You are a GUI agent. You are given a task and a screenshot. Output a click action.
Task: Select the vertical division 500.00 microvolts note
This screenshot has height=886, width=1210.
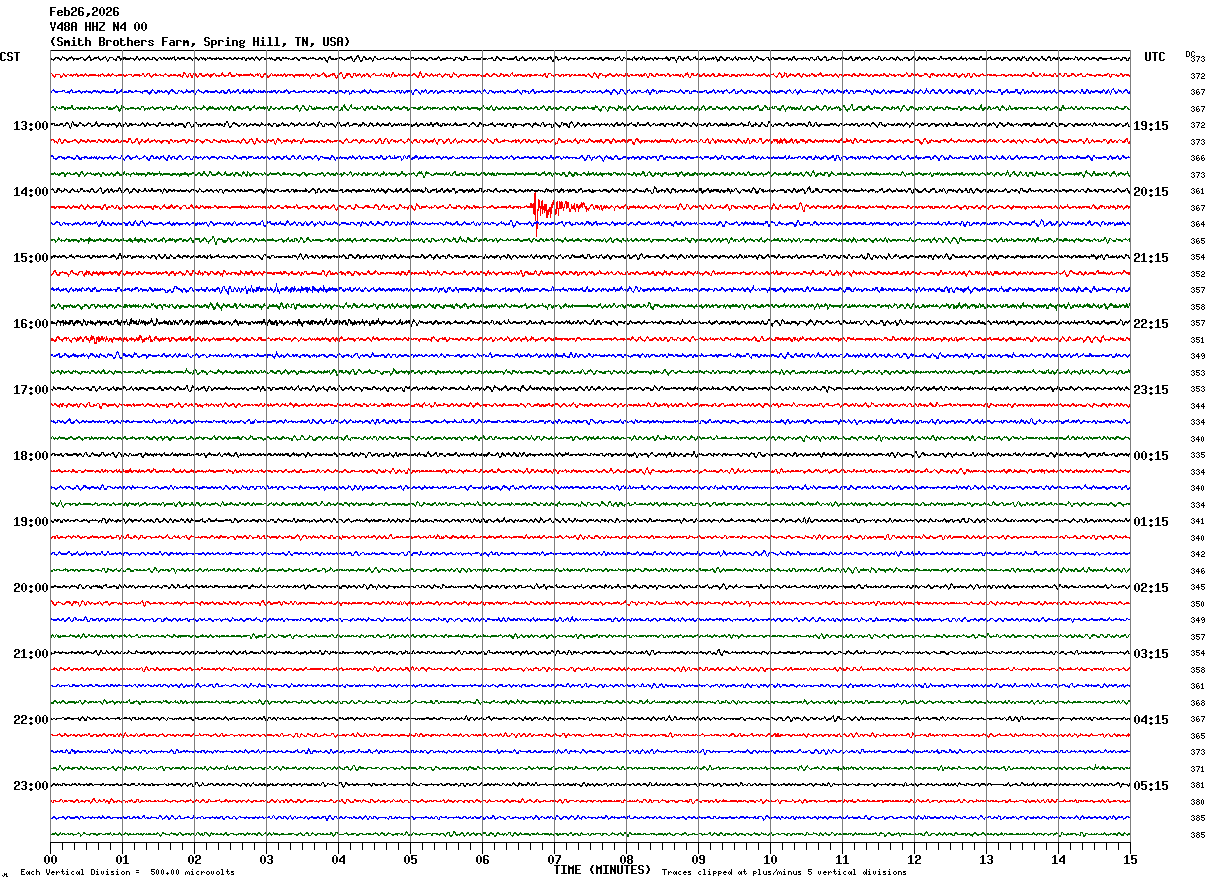click(127, 873)
